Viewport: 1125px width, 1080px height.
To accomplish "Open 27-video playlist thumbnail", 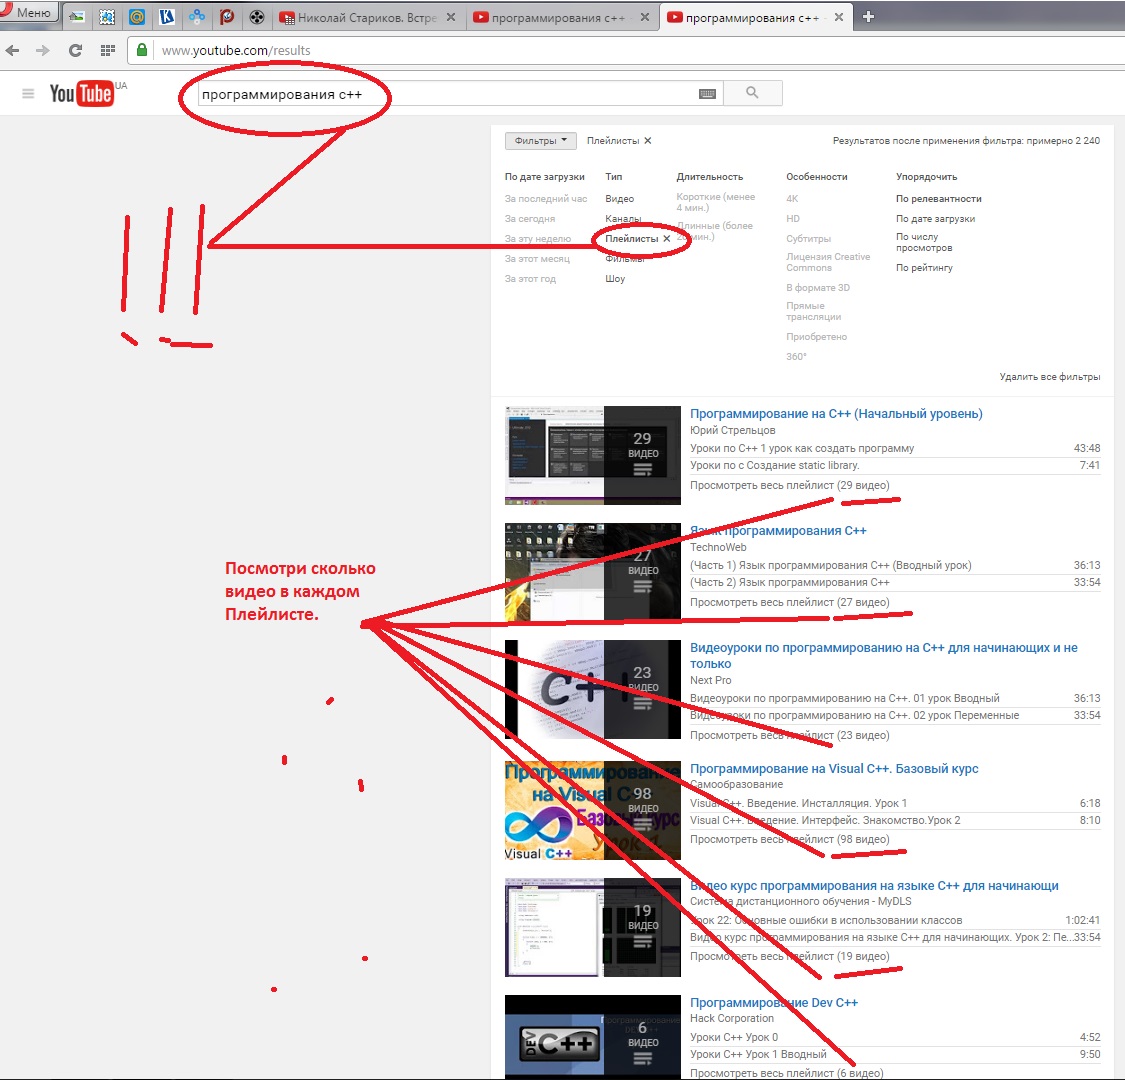I will pos(593,572).
